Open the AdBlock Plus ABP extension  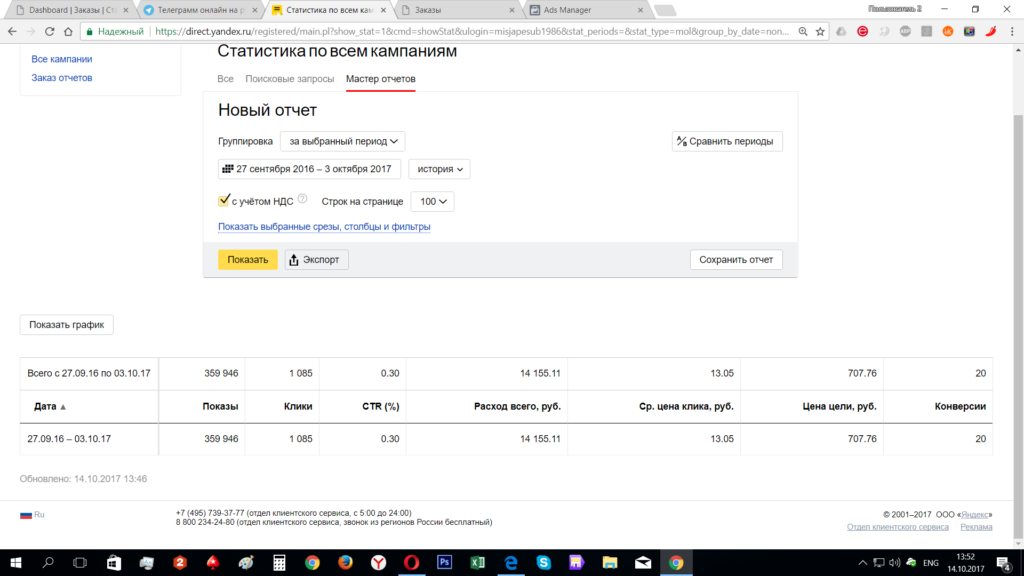pyautogui.click(x=905, y=31)
